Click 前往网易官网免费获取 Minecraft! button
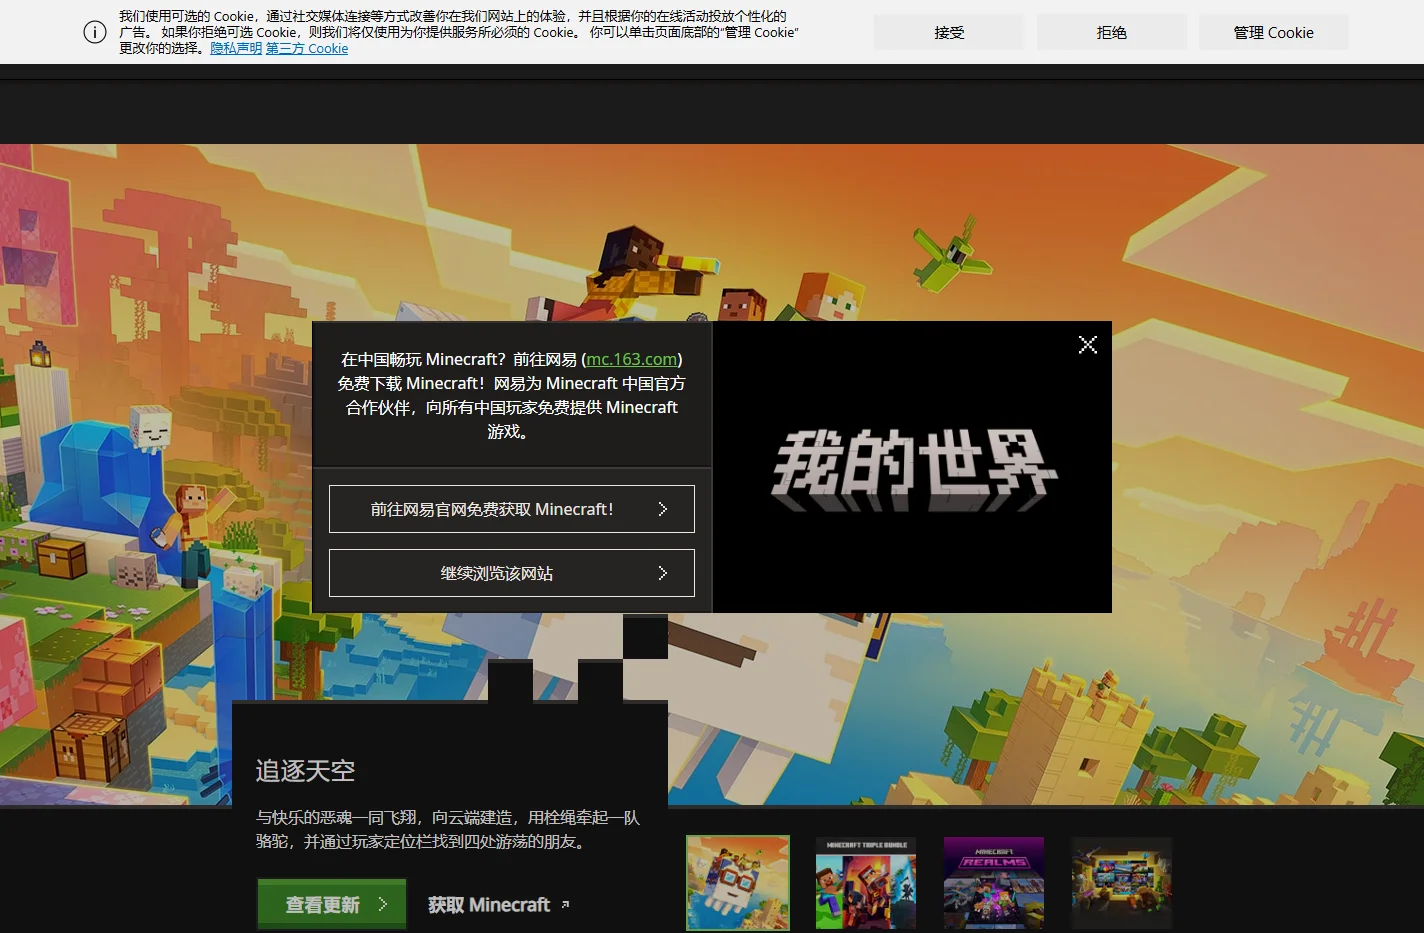 point(512,509)
